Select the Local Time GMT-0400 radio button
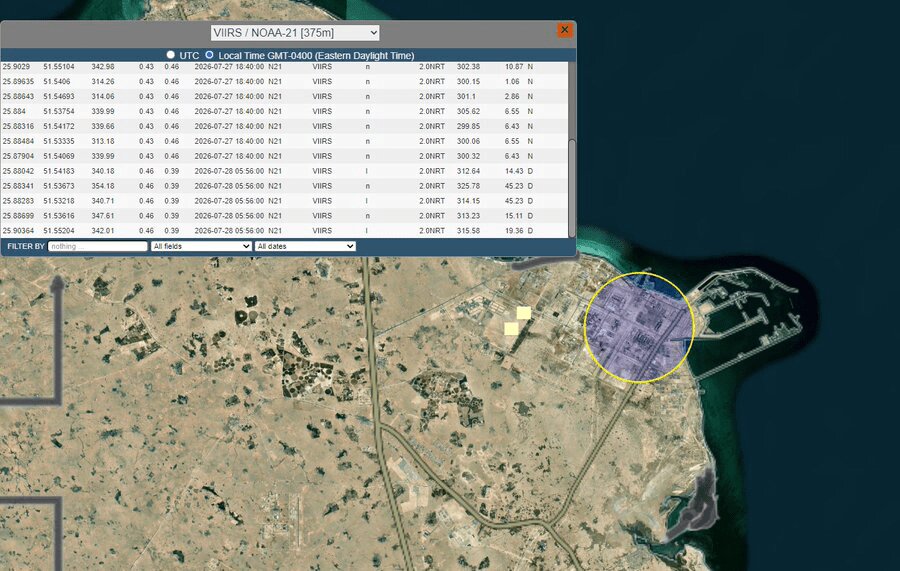Screen dimensions: 900x571 (x=210, y=55)
